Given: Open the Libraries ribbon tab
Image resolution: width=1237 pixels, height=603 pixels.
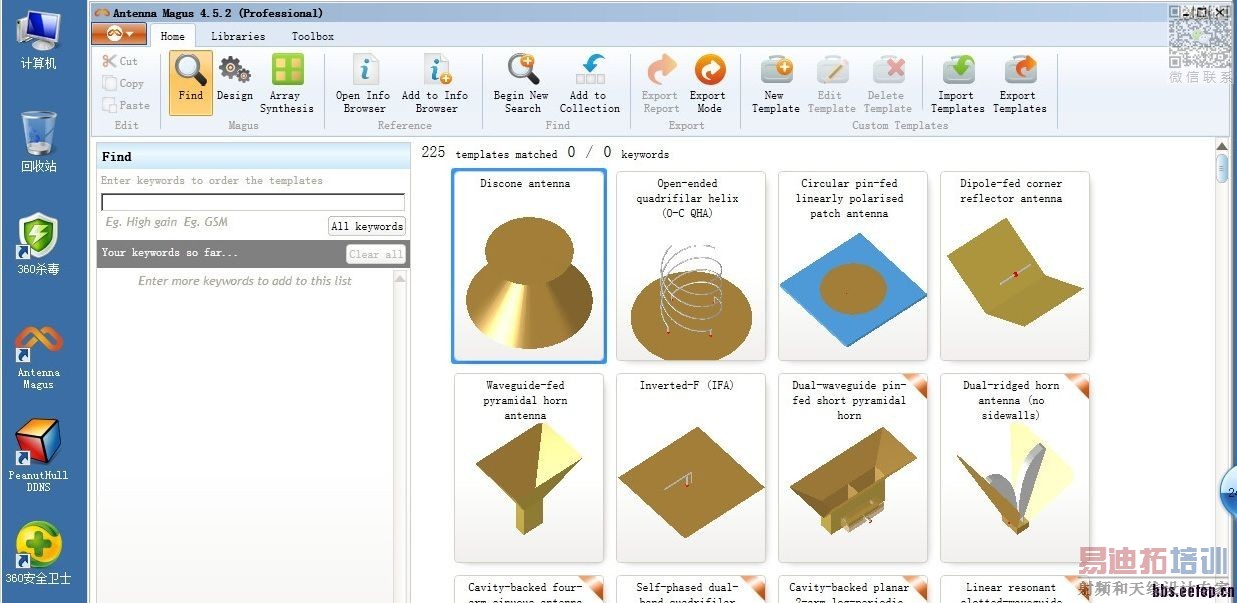Looking at the screenshot, I should [238, 36].
